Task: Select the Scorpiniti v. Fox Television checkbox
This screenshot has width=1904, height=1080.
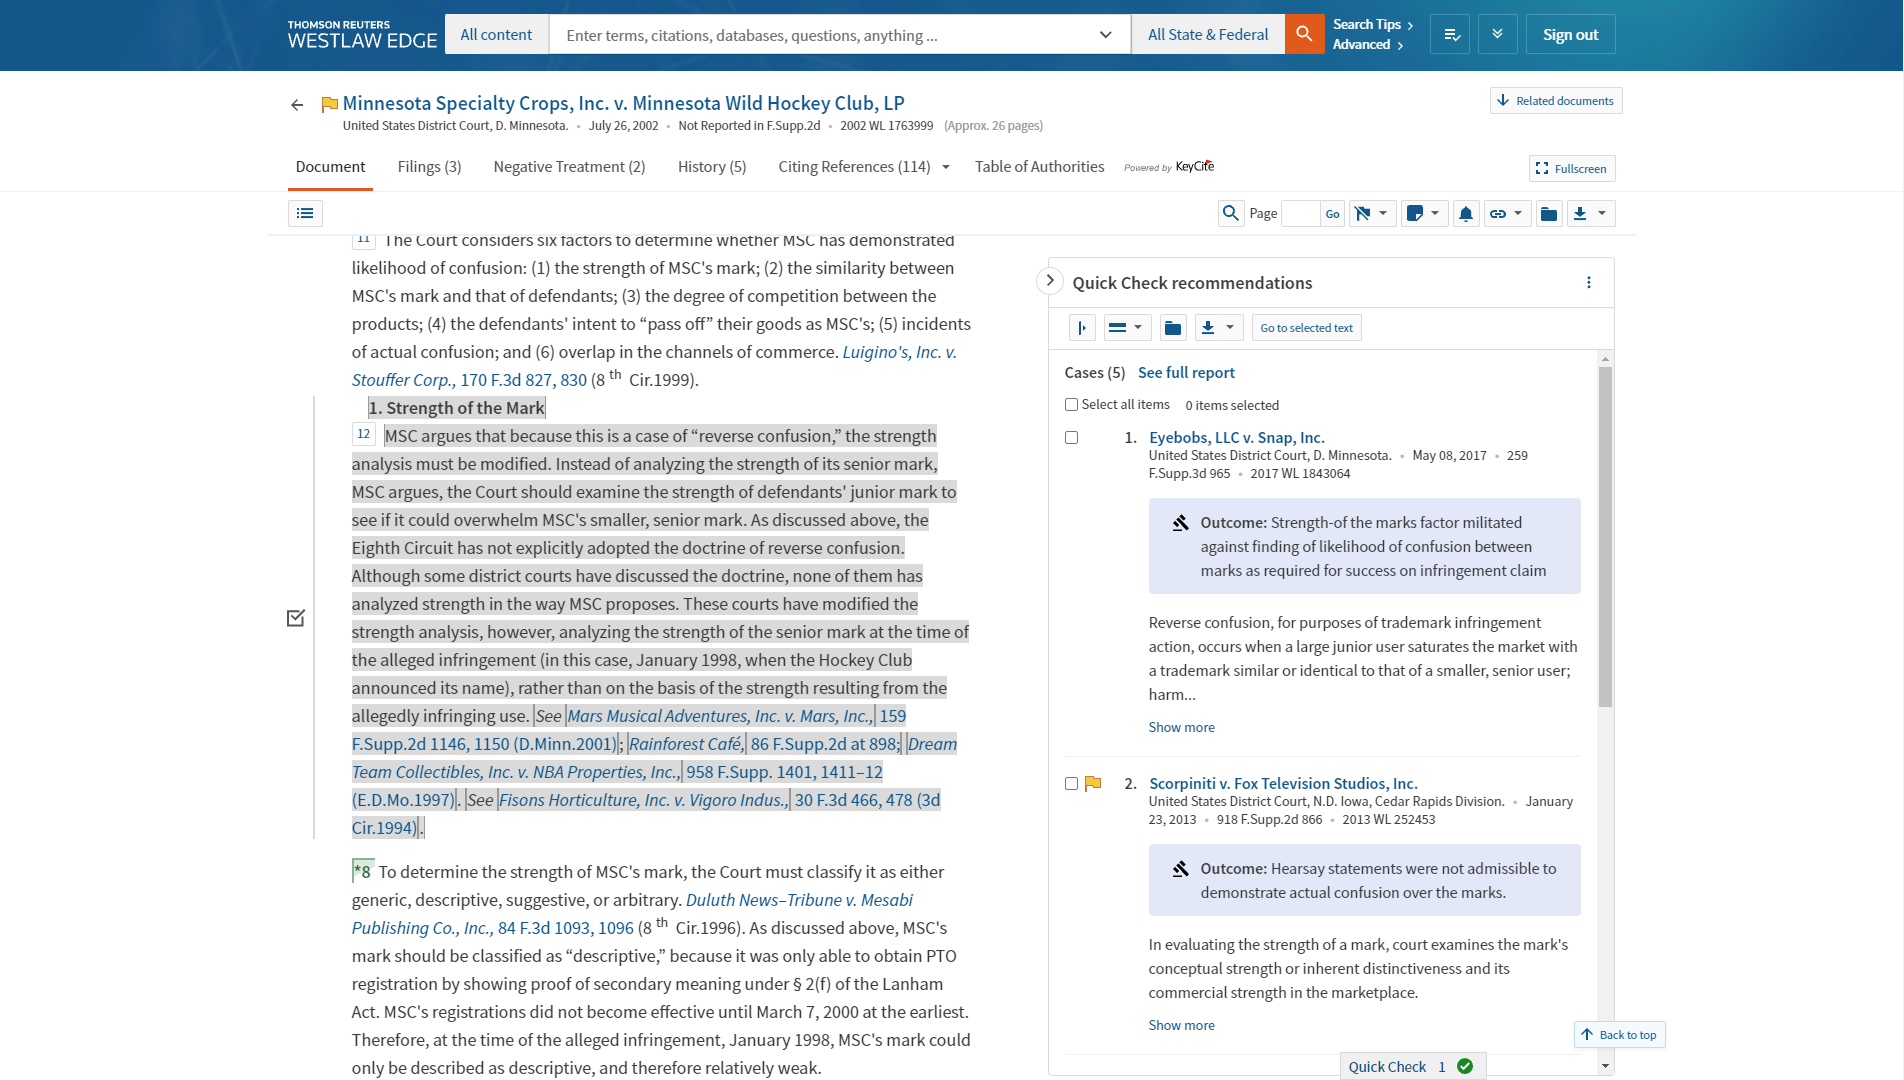Action: pos(1071,784)
